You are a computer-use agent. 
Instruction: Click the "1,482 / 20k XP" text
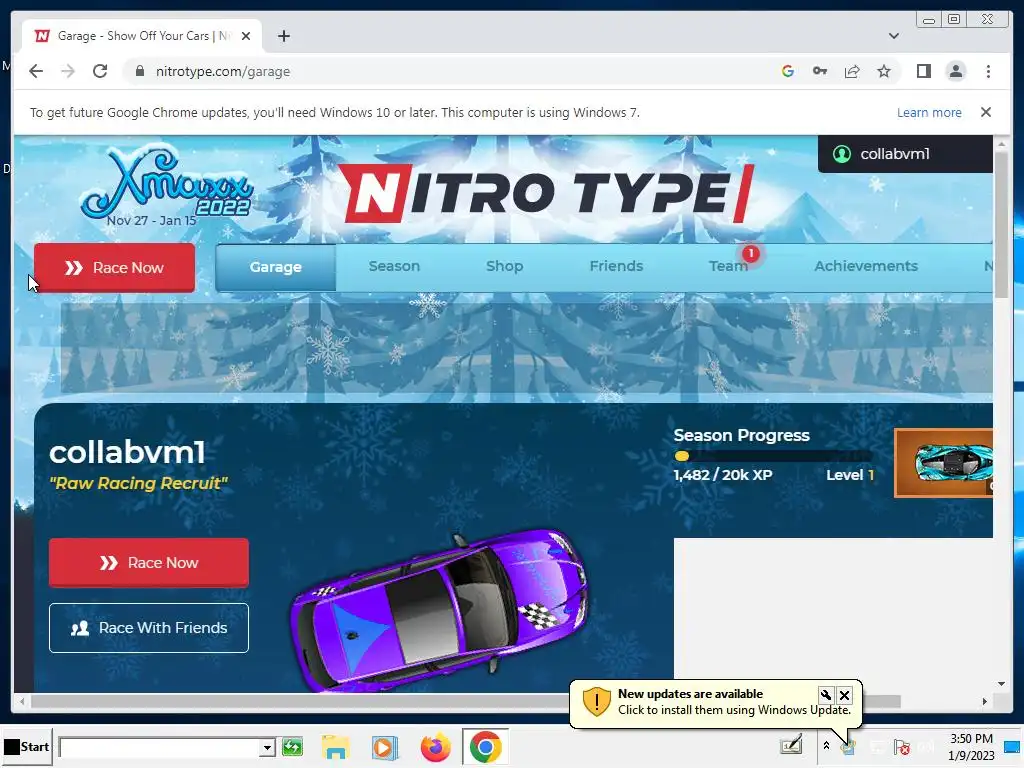click(x=722, y=475)
